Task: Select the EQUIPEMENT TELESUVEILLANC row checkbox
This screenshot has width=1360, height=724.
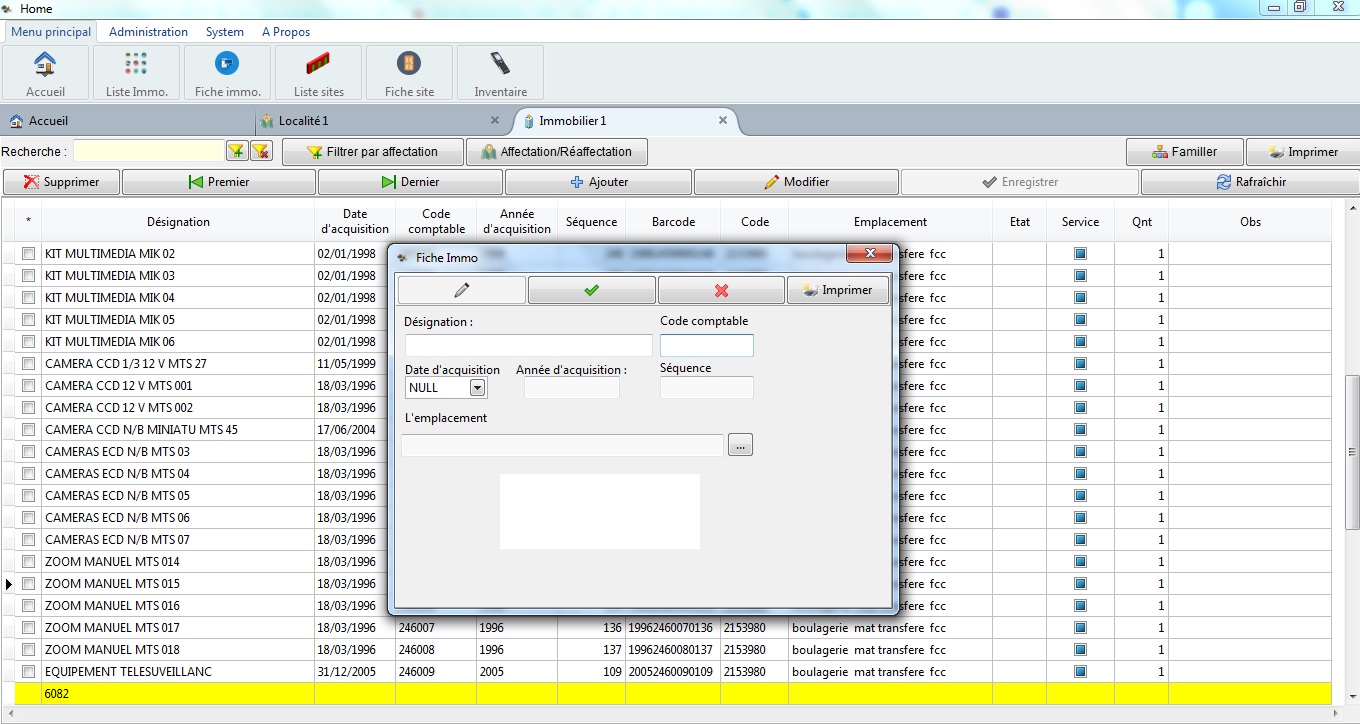Action: click(x=28, y=672)
